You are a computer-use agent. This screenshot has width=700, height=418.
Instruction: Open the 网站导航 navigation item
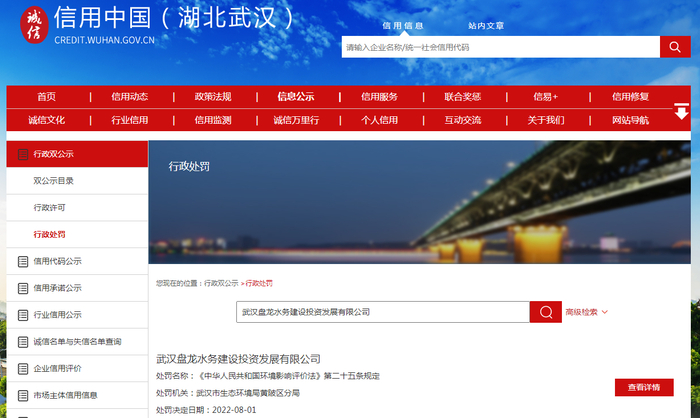[x=630, y=120]
